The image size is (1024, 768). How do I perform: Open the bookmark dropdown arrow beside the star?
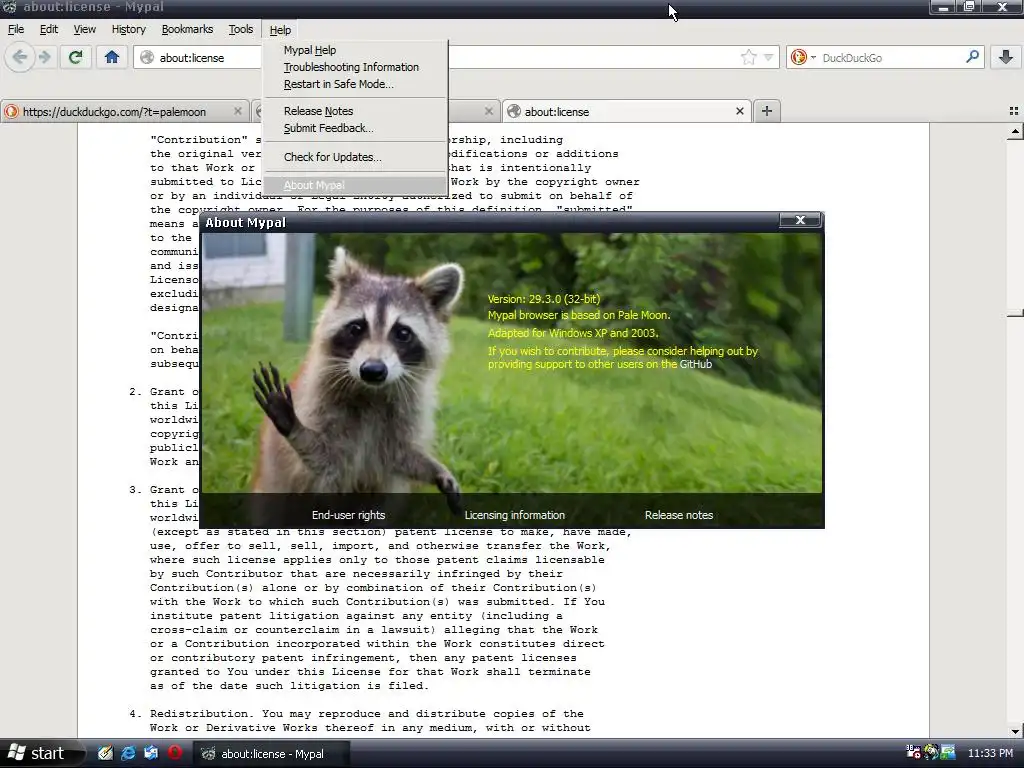tap(769, 57)
